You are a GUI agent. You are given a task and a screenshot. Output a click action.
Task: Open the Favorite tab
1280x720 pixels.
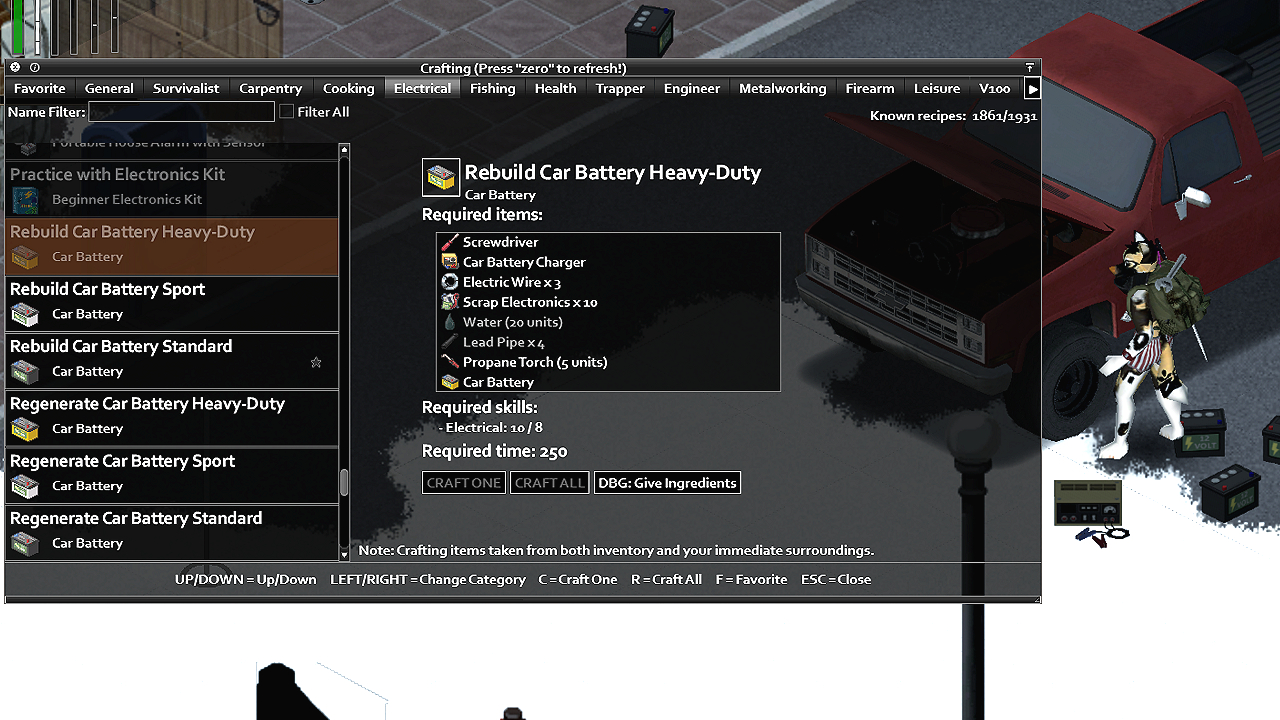click(x=40, y=89)
